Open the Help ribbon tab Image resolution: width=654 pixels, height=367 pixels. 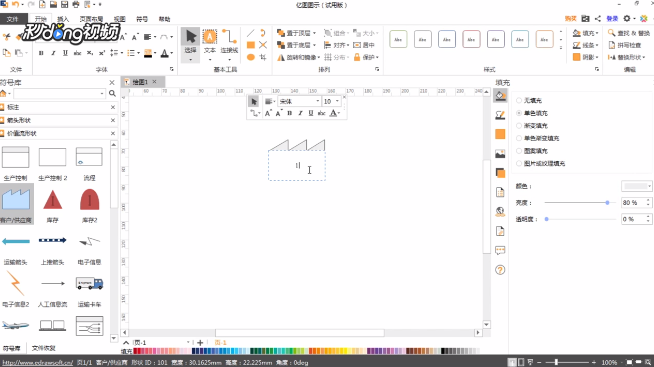tap(164, 19)
